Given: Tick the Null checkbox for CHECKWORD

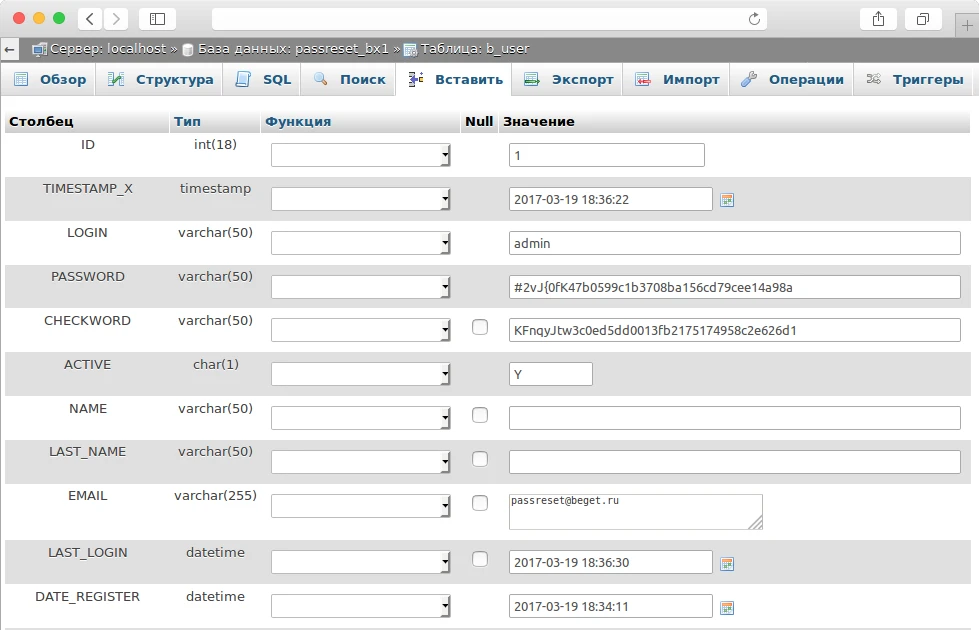Looking at the screenshot, I should (x=480, y=327).
